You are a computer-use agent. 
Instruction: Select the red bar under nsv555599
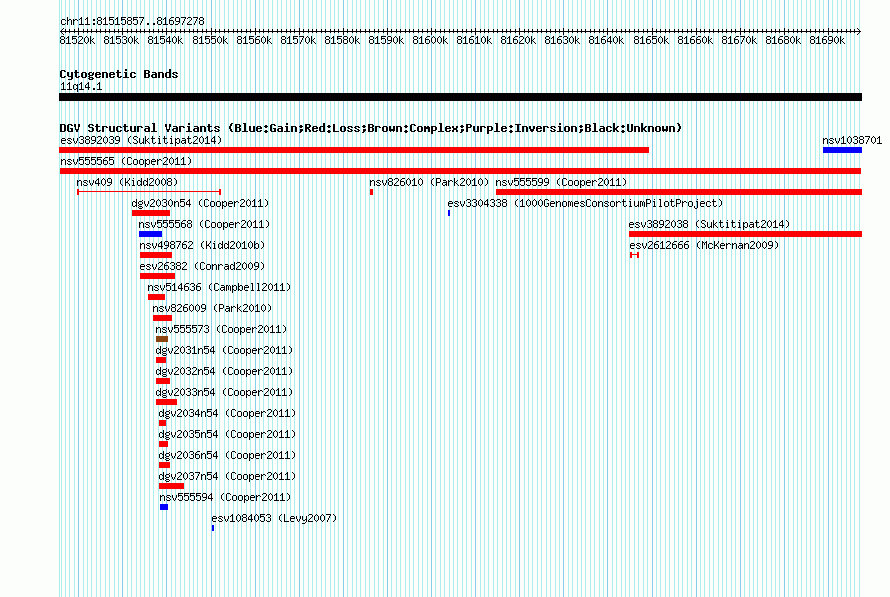coord(679,192)
